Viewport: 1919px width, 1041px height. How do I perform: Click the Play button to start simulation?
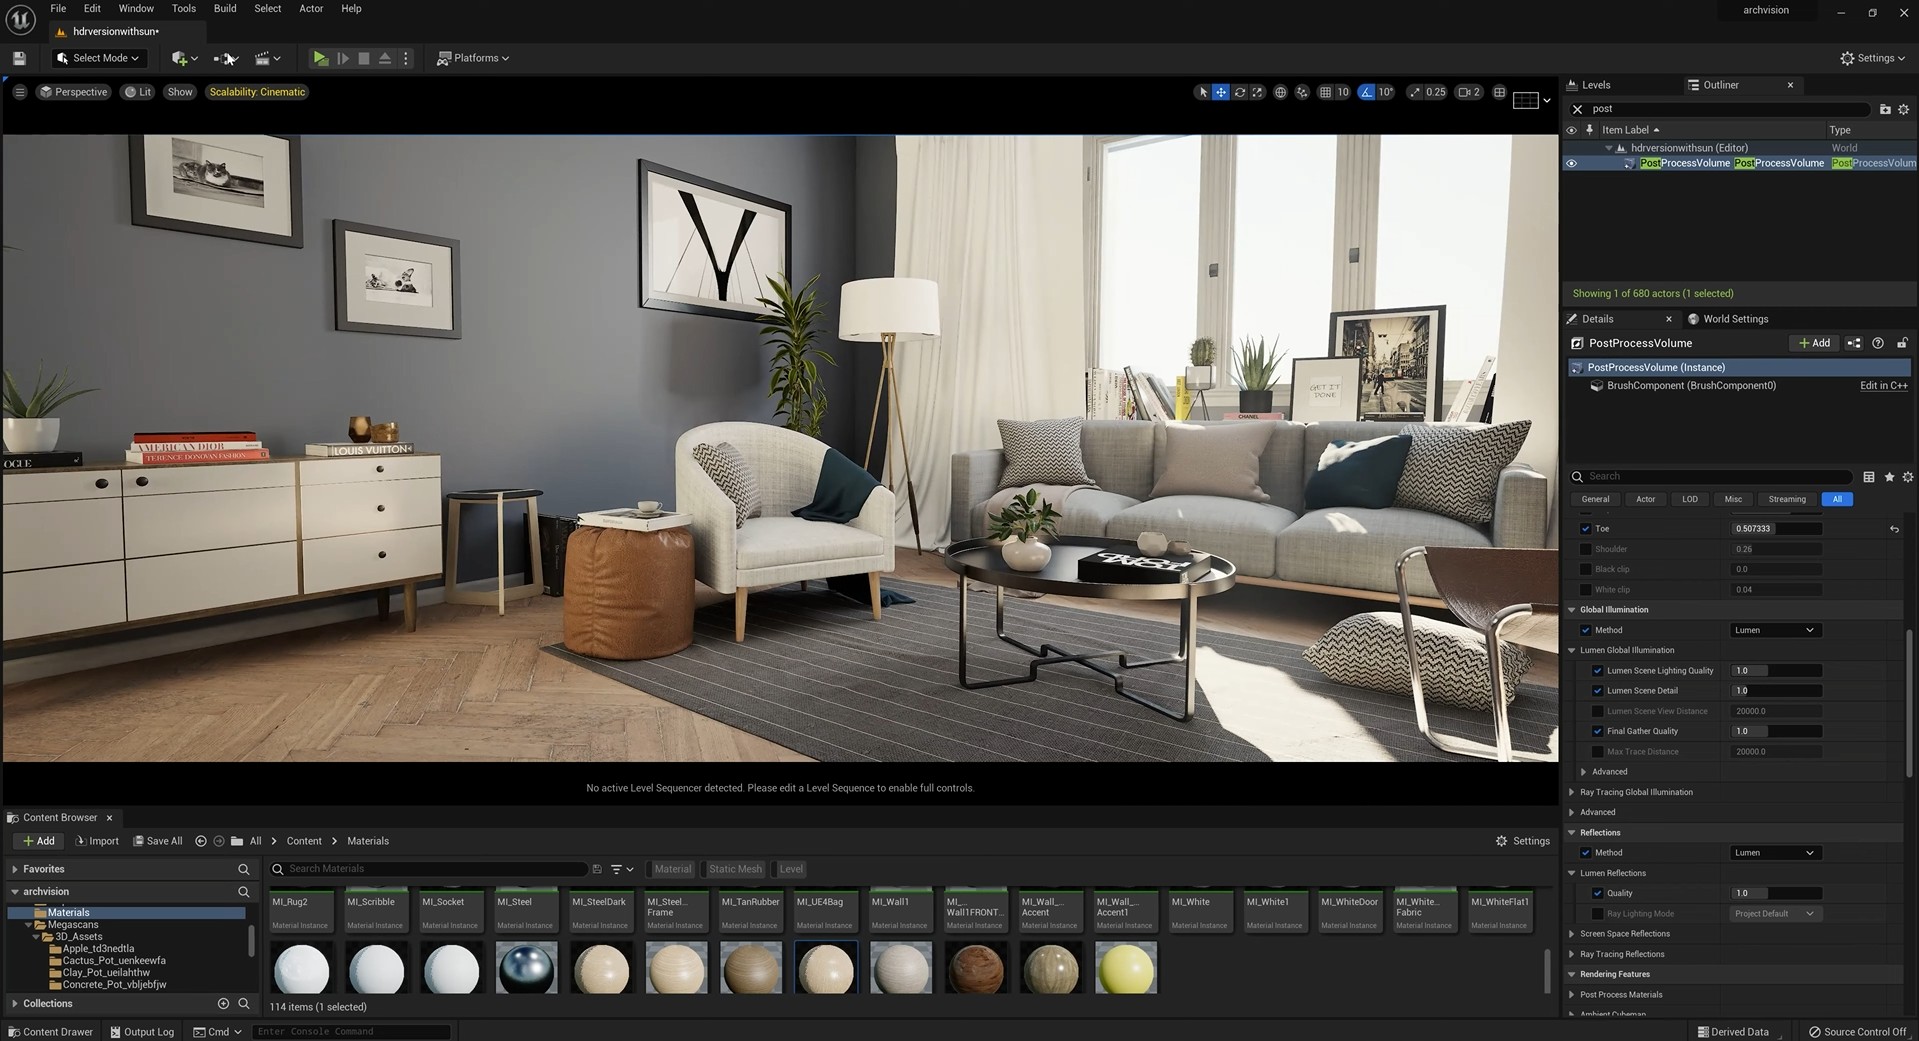pyautogui.click(x=320, y=58)
